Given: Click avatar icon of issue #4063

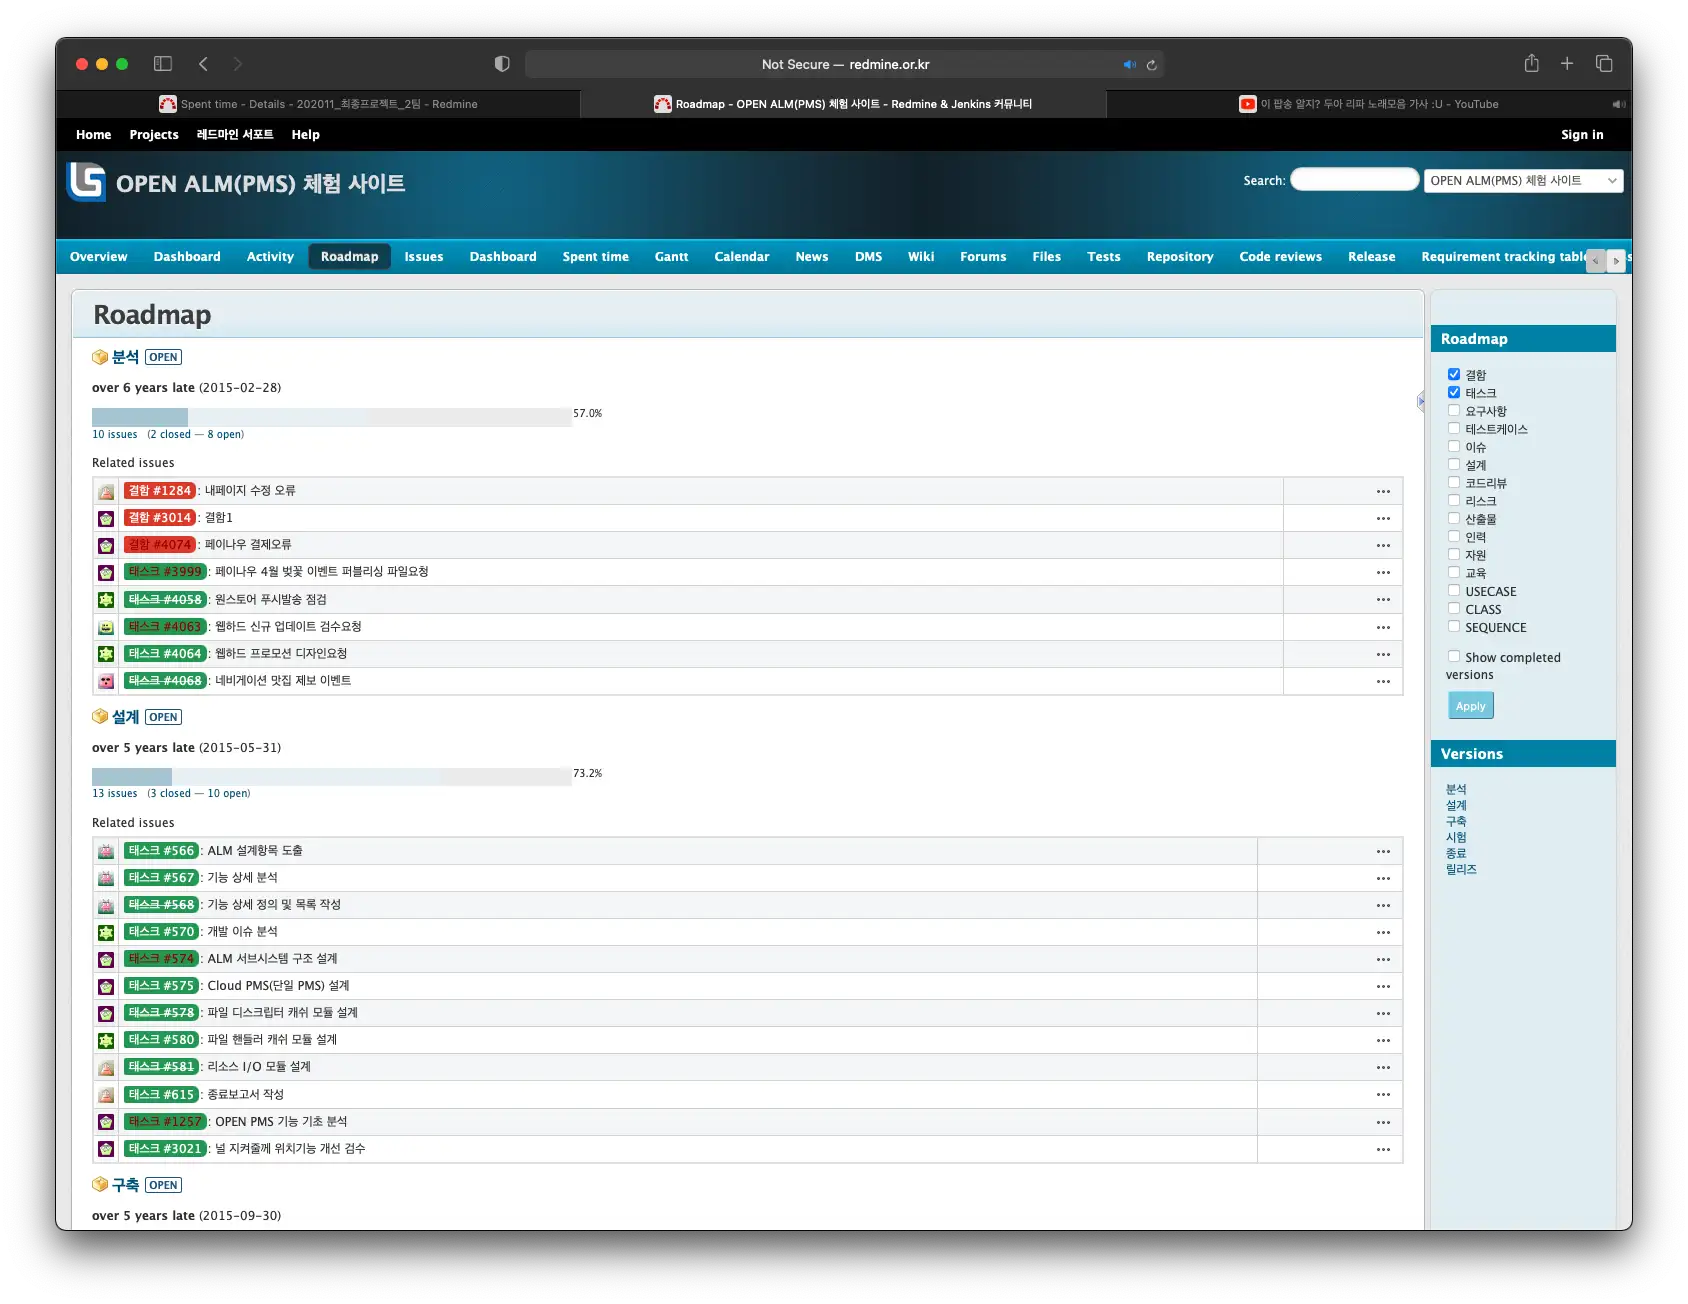Looking at the screenshot, I should (x=106, y=627).
